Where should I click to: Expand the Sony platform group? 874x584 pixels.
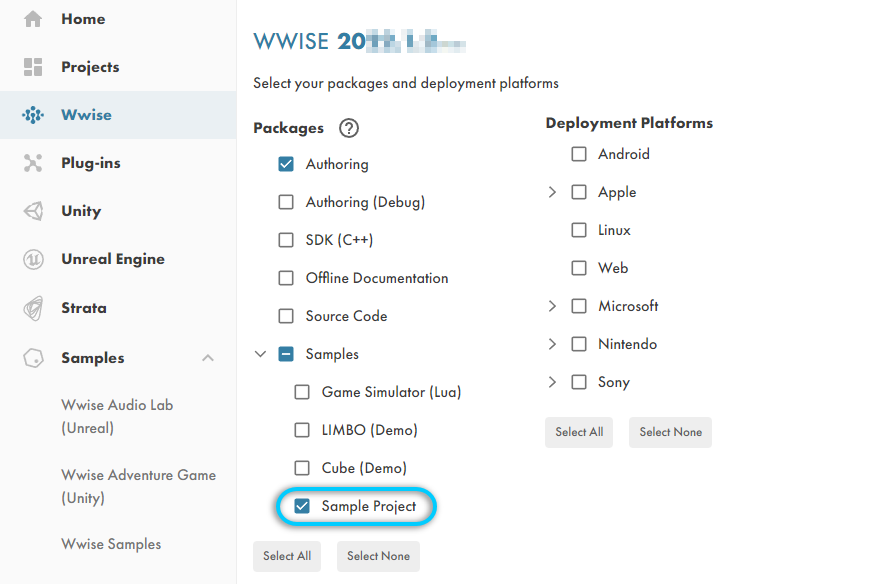click(x=552, y=382)
